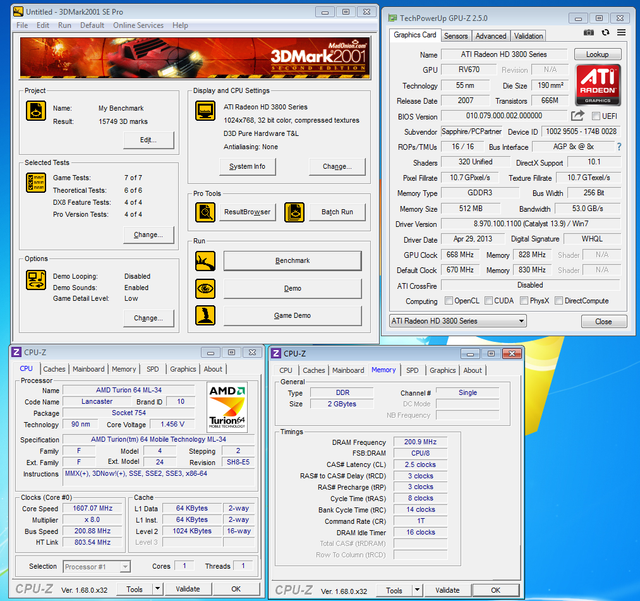Expand Tools dropdown arrow in left CPU-Z

pos(158,589)
